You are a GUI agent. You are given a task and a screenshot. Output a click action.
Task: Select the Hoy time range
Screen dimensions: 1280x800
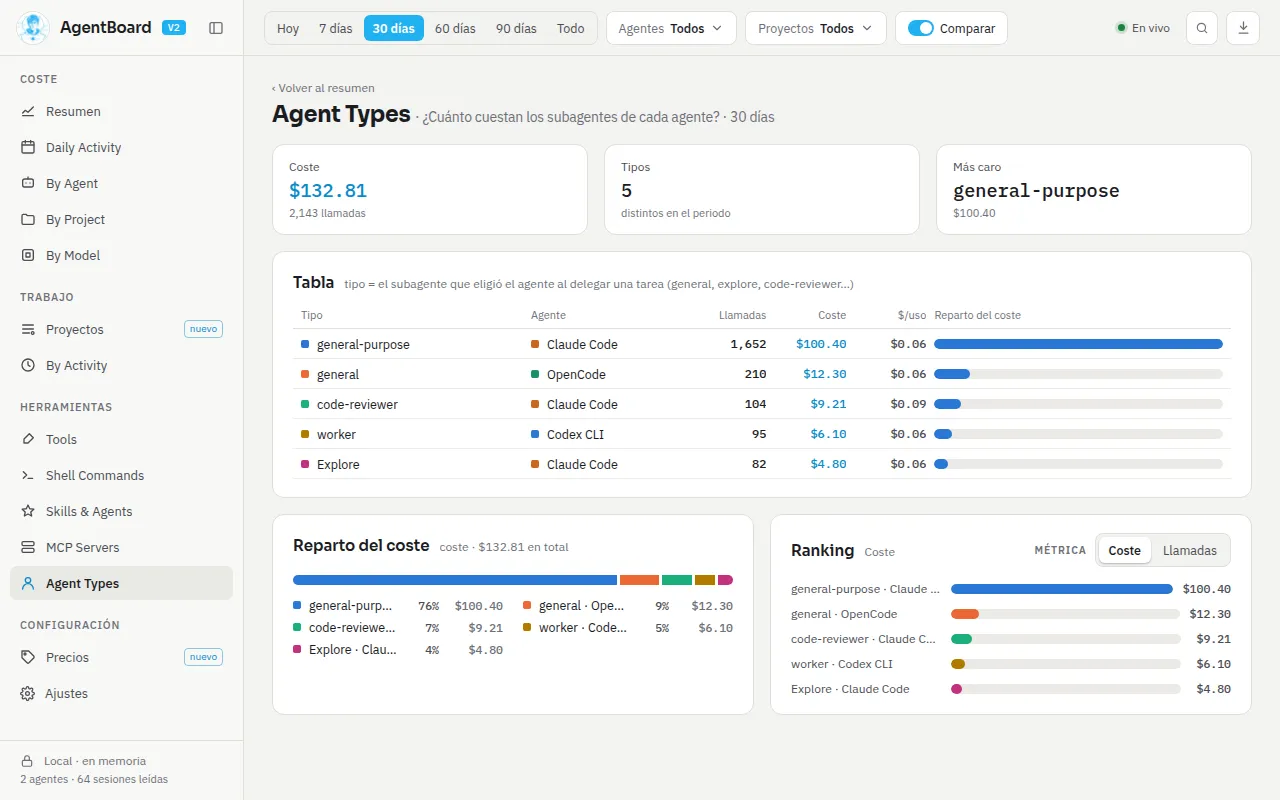(288, 28)
